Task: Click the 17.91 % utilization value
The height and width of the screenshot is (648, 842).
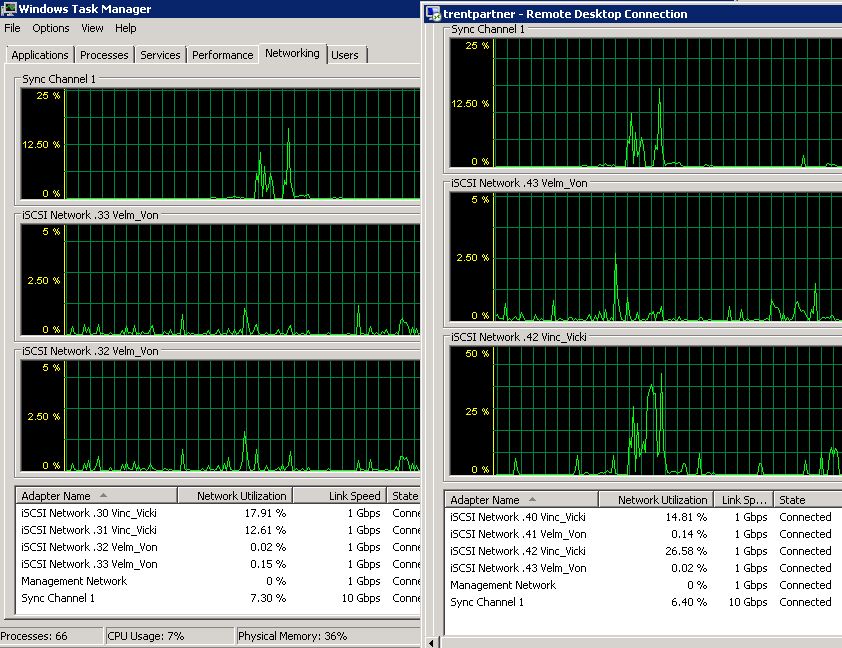Action: (265, 513)
